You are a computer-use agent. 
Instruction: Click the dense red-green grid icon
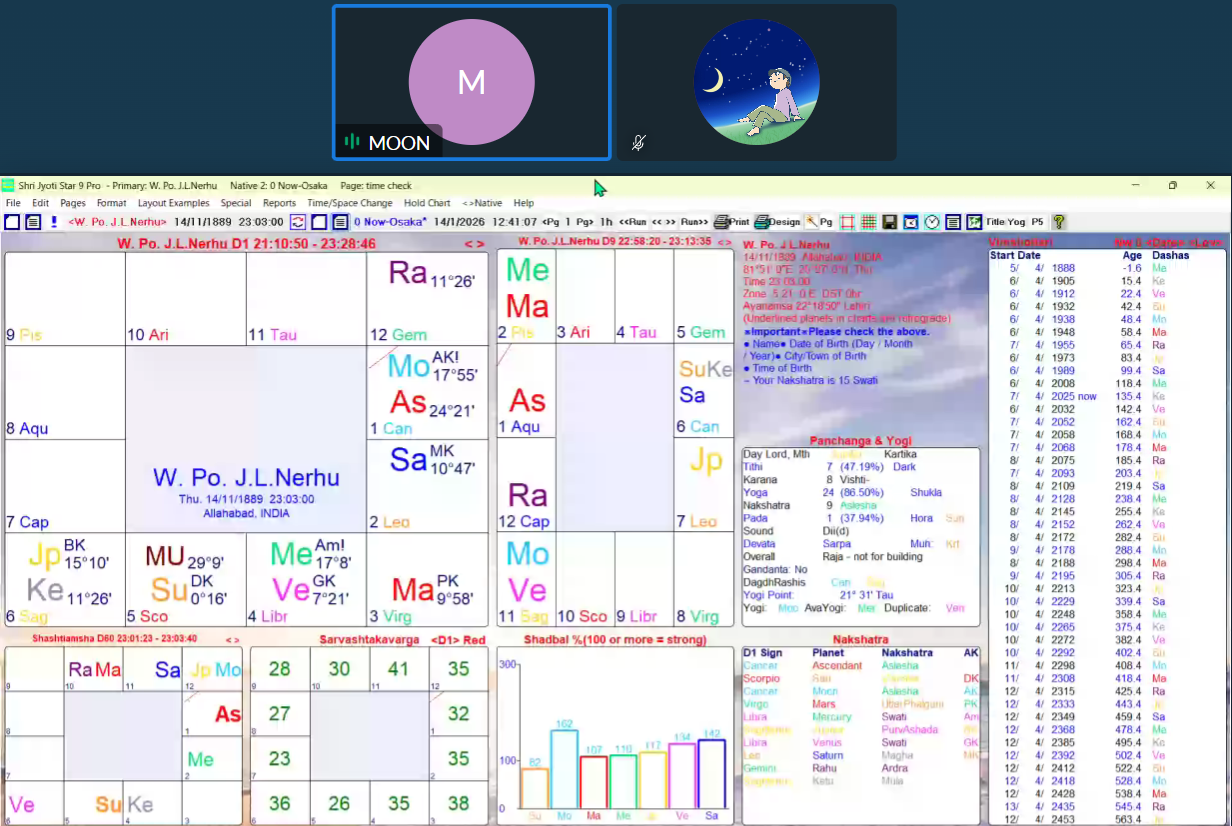coord(869,222)
